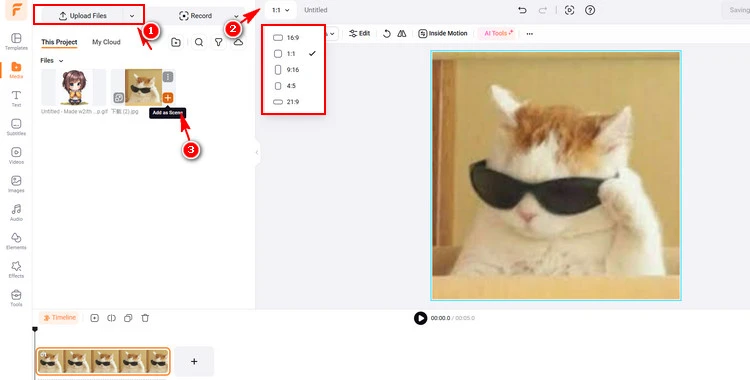750x380 pixels.
Task: Select the cat image thumbnail in media
Action: pos(143,87)
